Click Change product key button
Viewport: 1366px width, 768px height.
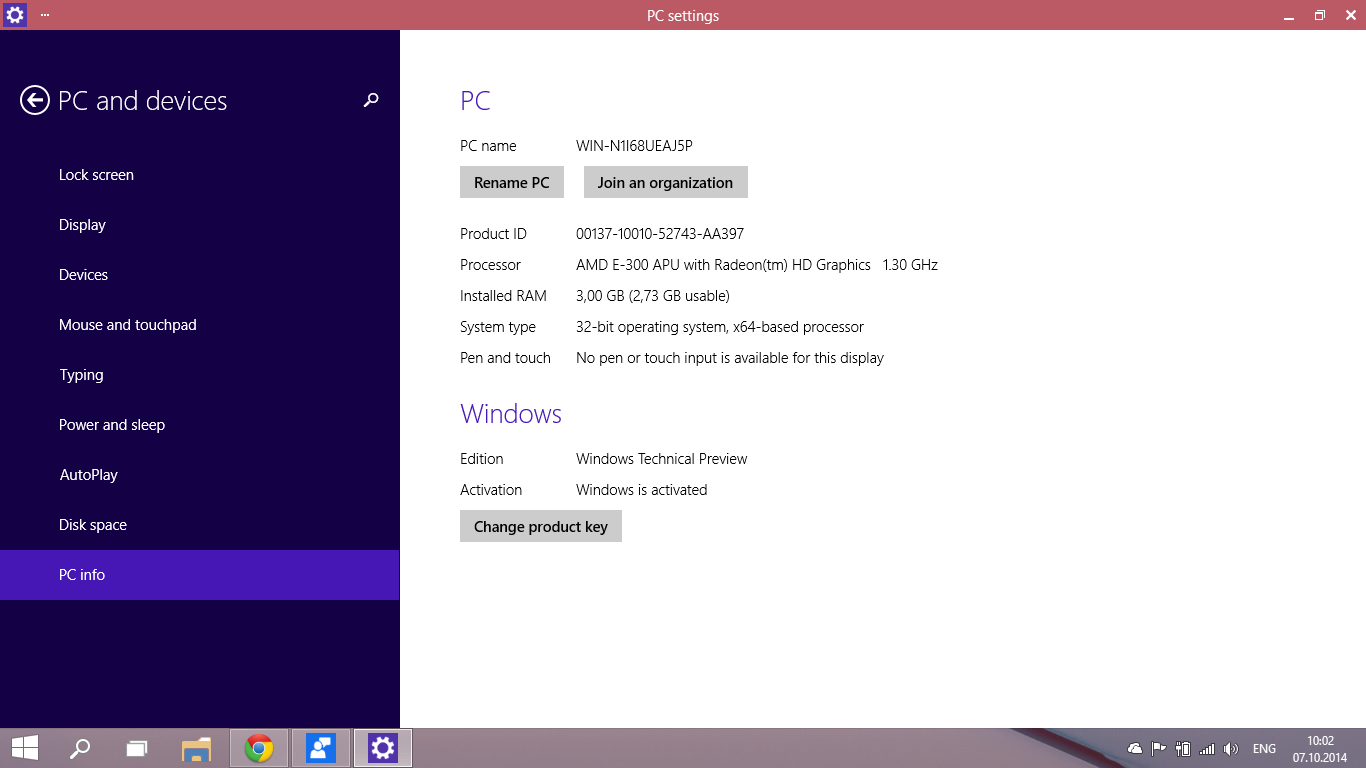tap(540, 526)
